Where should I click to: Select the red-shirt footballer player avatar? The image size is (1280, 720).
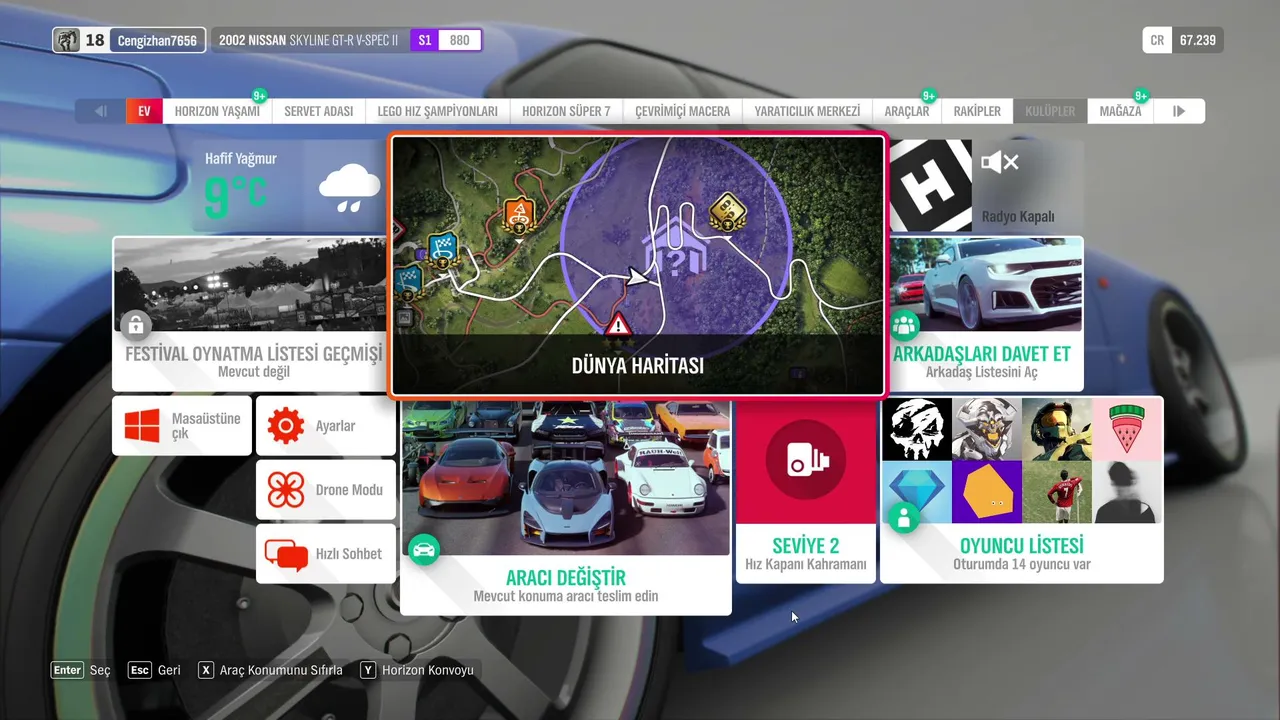click(1057, 492)
